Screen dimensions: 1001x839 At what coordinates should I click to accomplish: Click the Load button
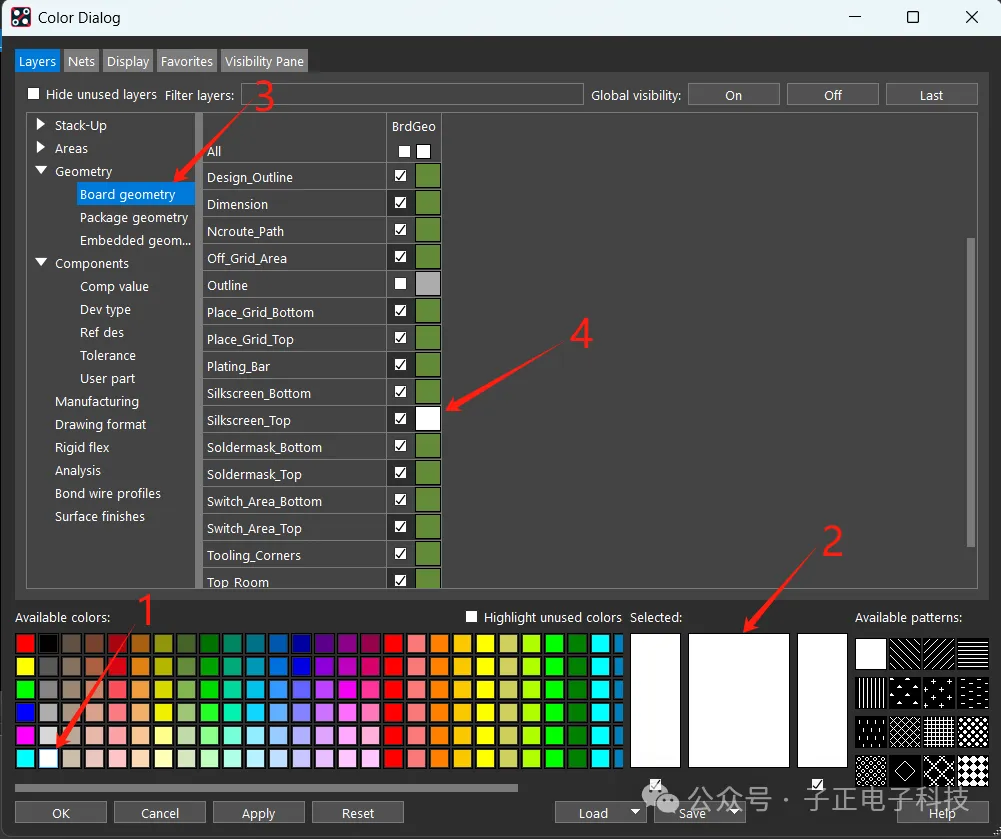point(593,813)
